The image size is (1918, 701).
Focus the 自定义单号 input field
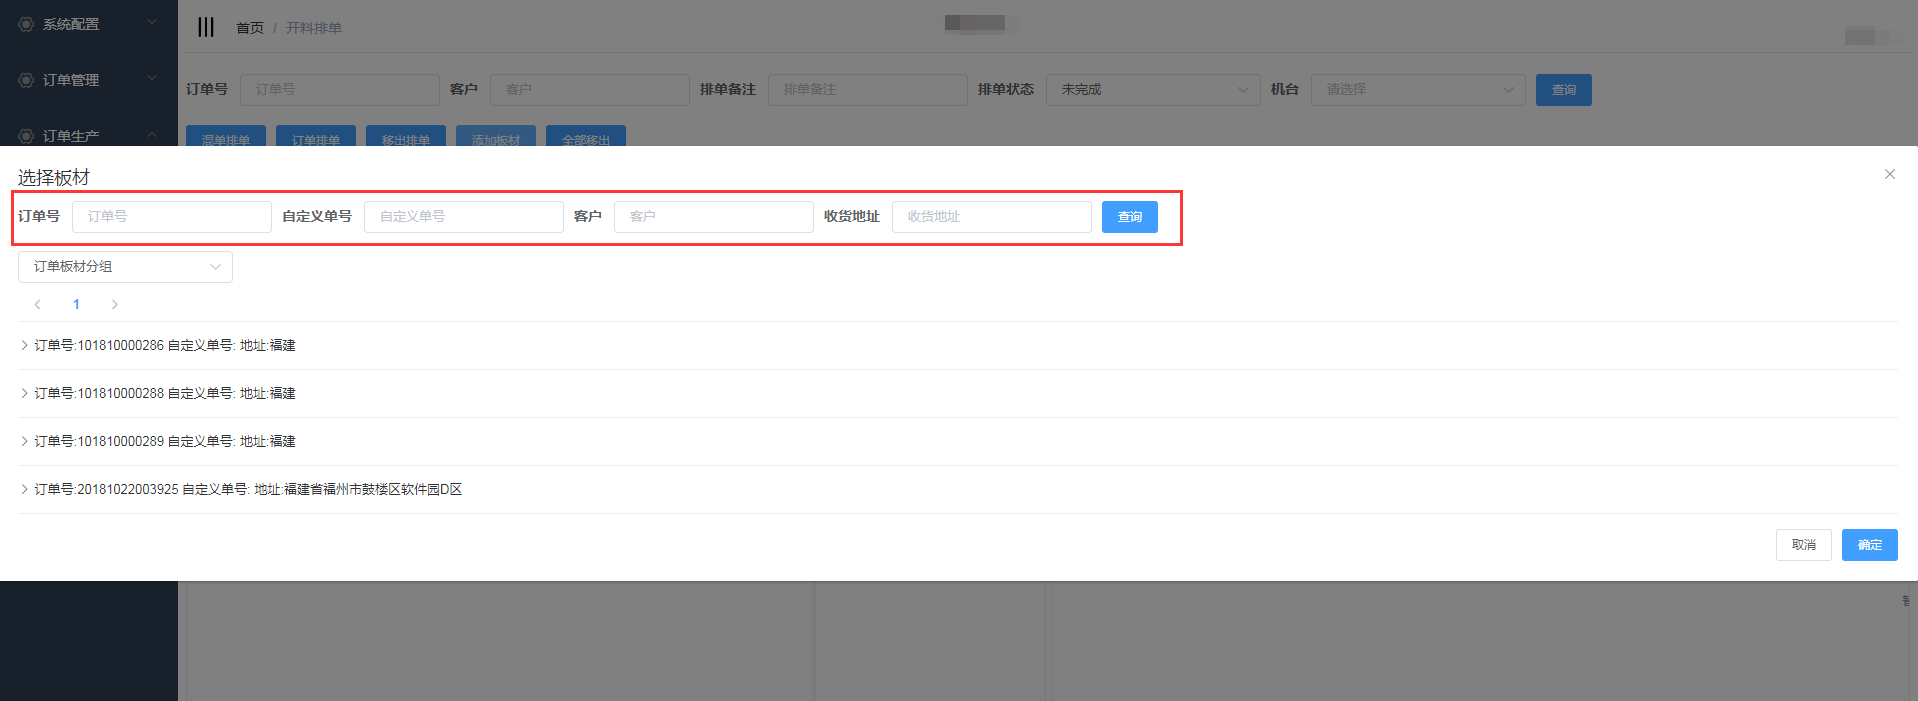coord(463,217)
